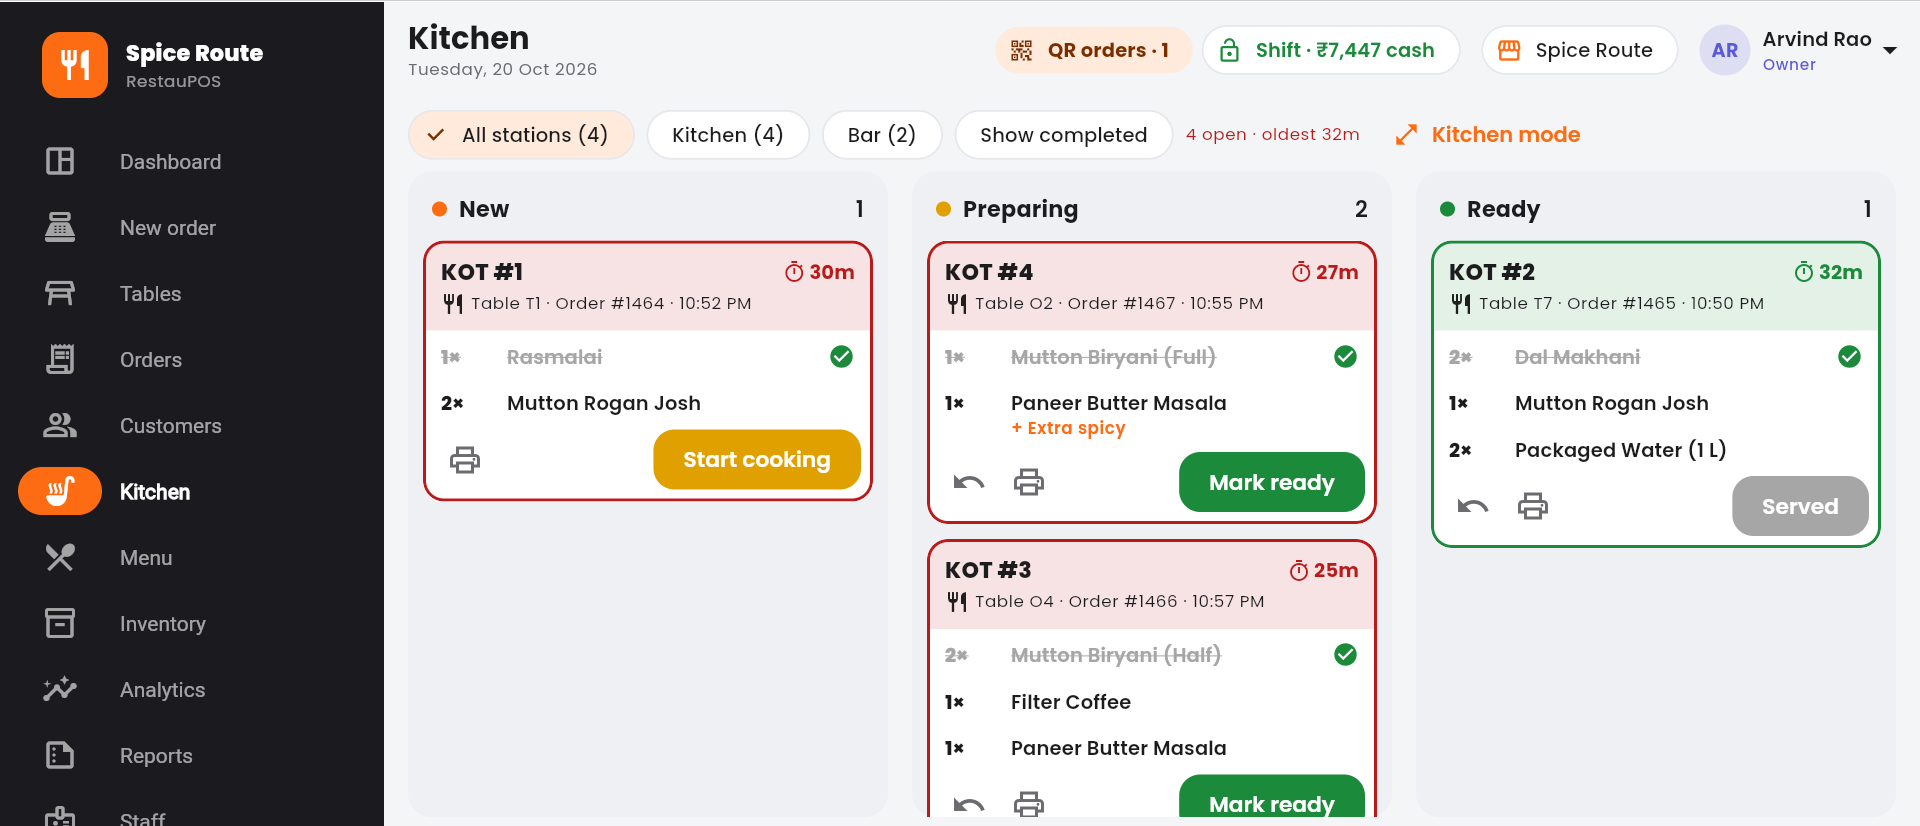Viewport: 1920px width, 826px height.
Task: Open the Dashboard icon in sidebar
Action: (60, 161)
